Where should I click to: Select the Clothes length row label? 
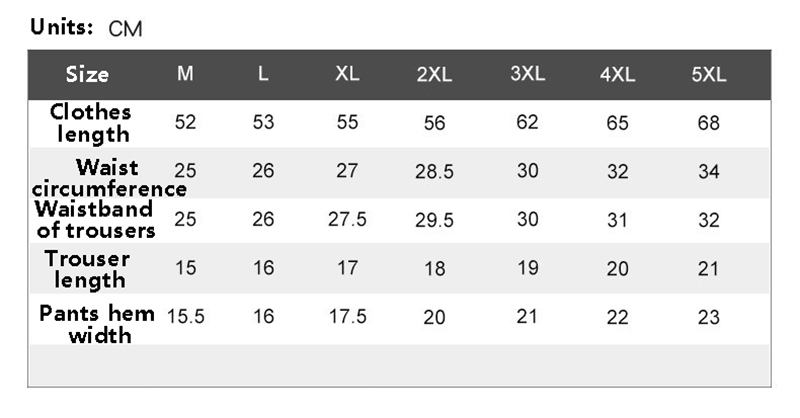[x=91, y=124]
